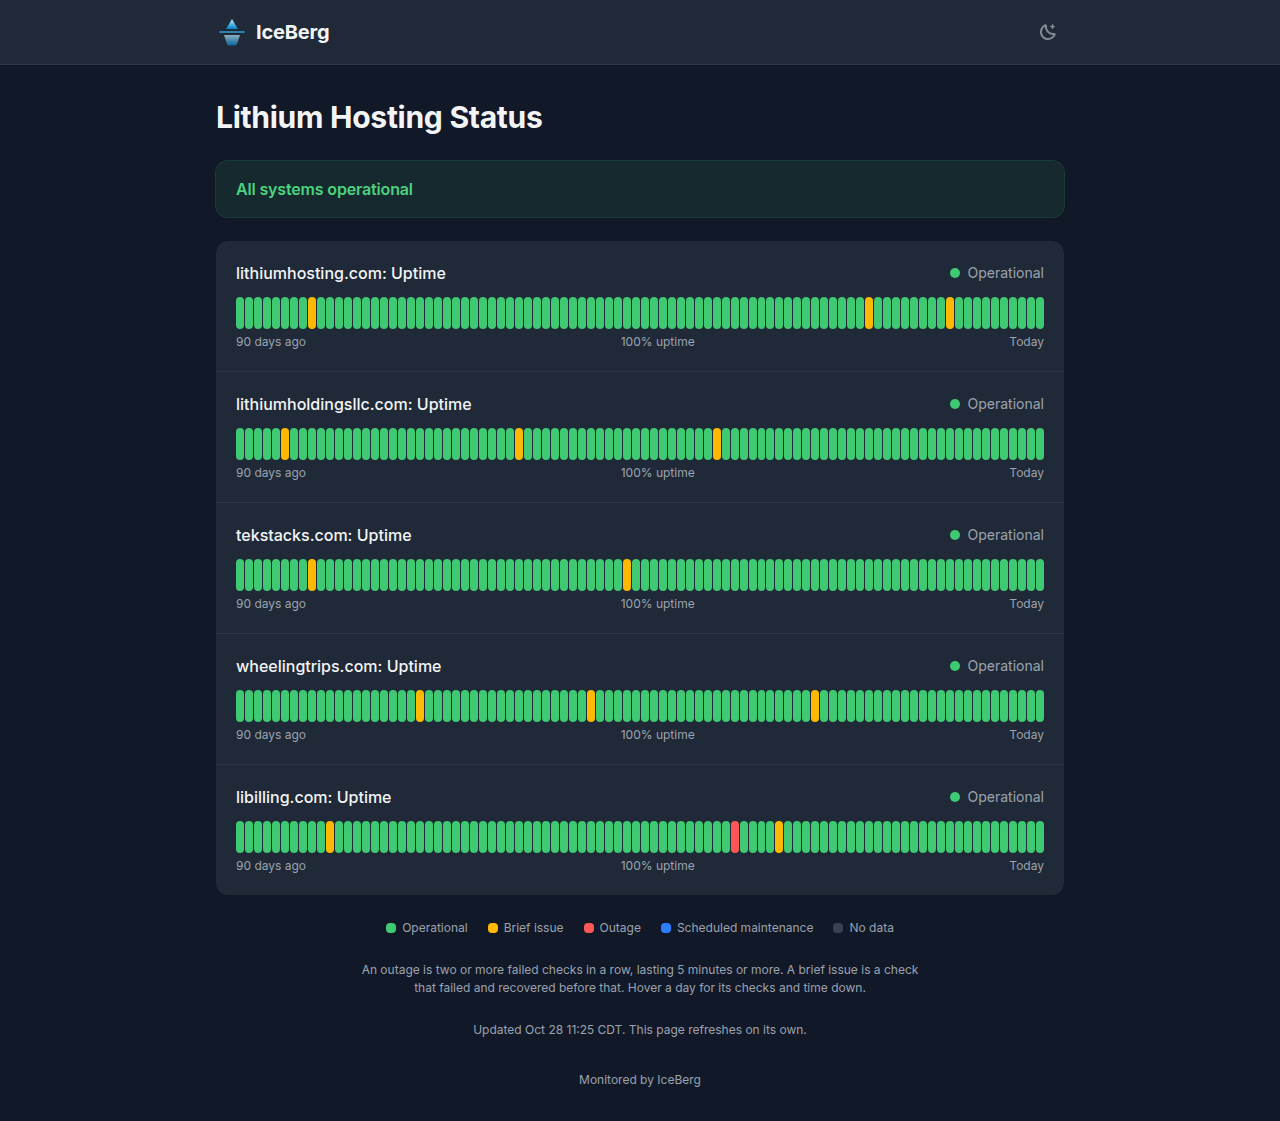Click the lithiumhosting.com: Uptime title

pyautogui.click(x=341, y=273)
